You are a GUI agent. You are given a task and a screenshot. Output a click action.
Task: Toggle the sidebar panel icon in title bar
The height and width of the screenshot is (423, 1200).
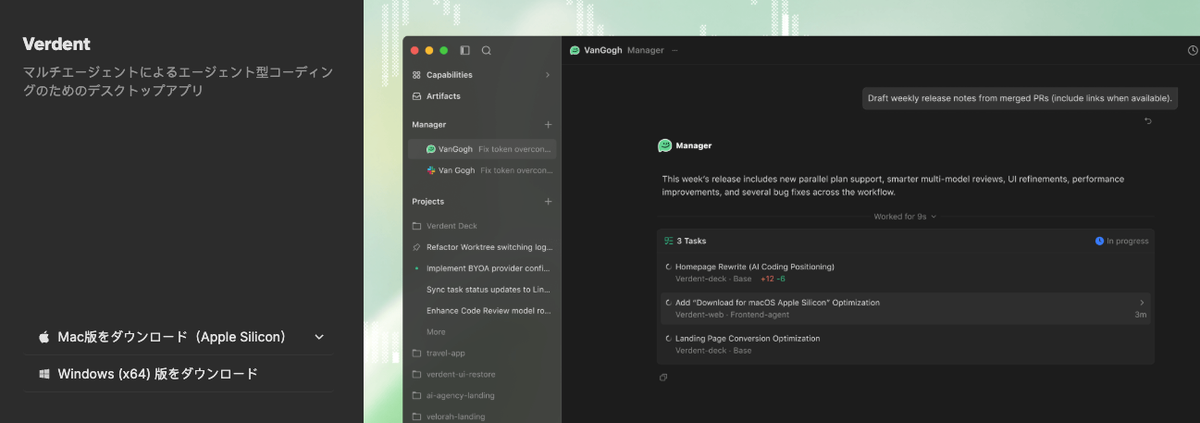point(465,50)
